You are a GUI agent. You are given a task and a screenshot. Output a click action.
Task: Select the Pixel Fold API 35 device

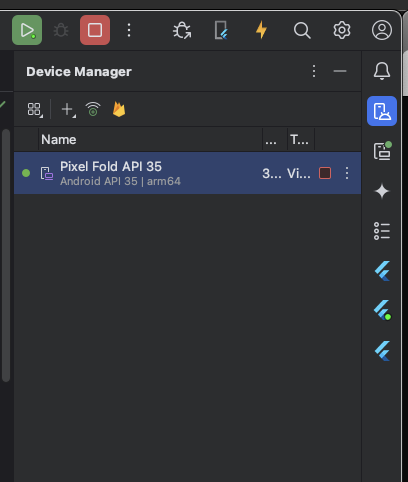click(x=187, y=173)
